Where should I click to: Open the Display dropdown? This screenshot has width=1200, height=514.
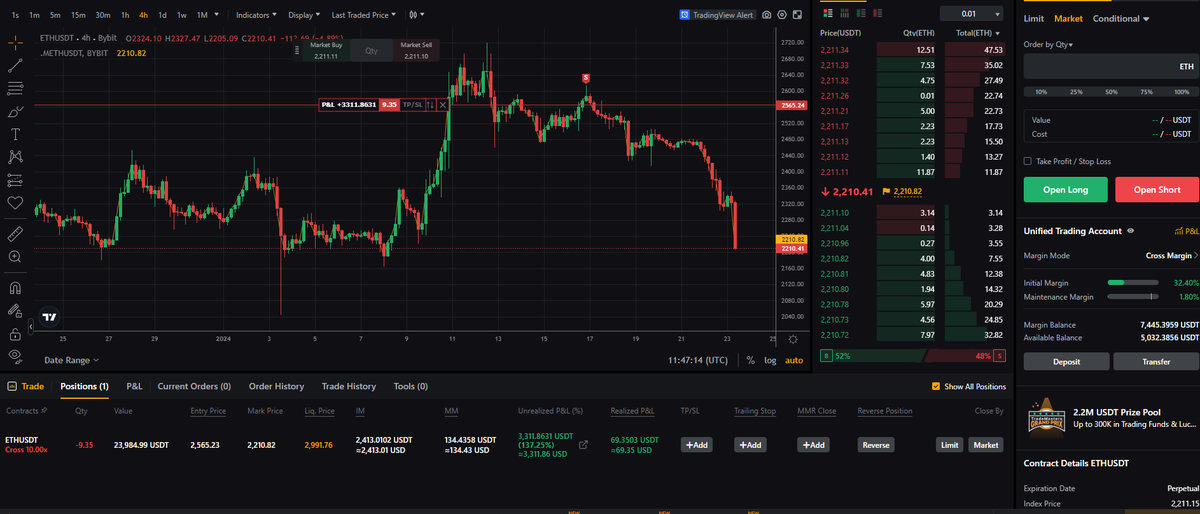304,15
